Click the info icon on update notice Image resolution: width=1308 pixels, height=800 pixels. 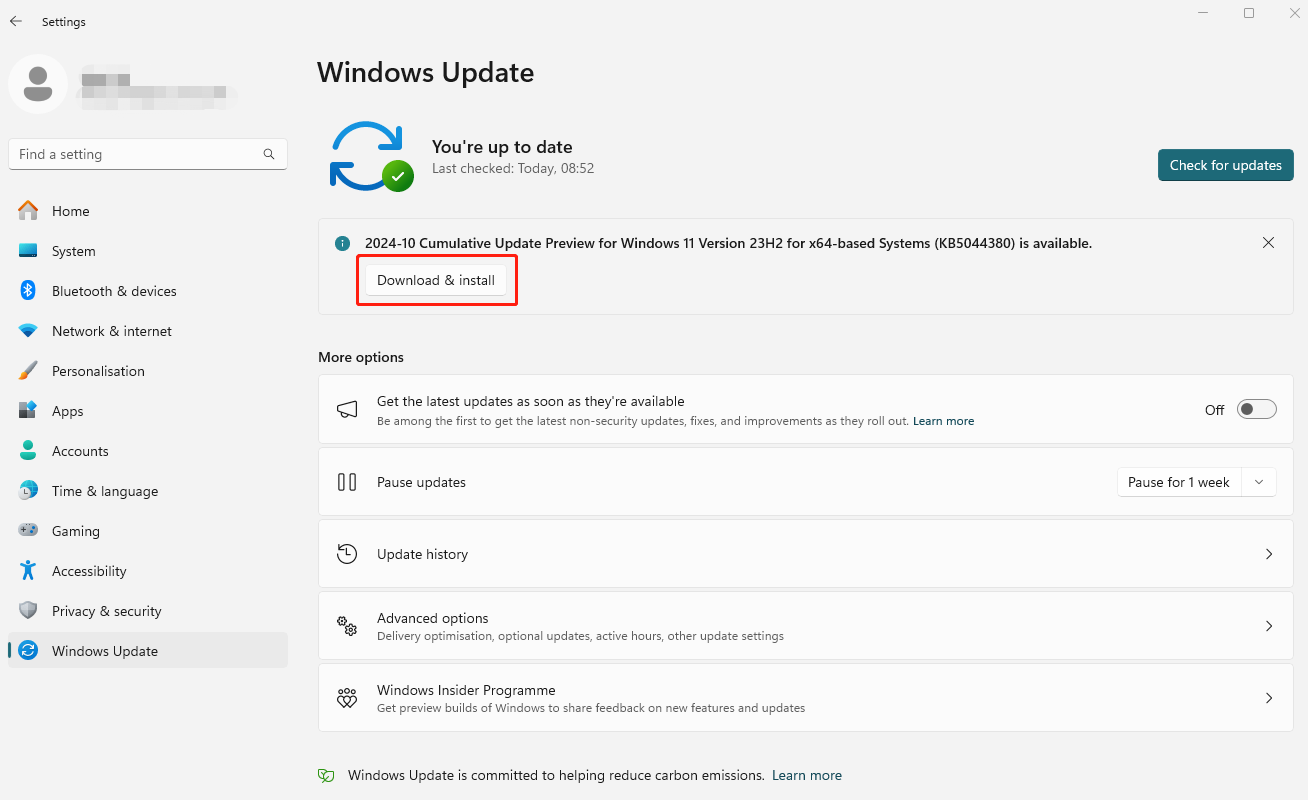click(x=343, y=243)
